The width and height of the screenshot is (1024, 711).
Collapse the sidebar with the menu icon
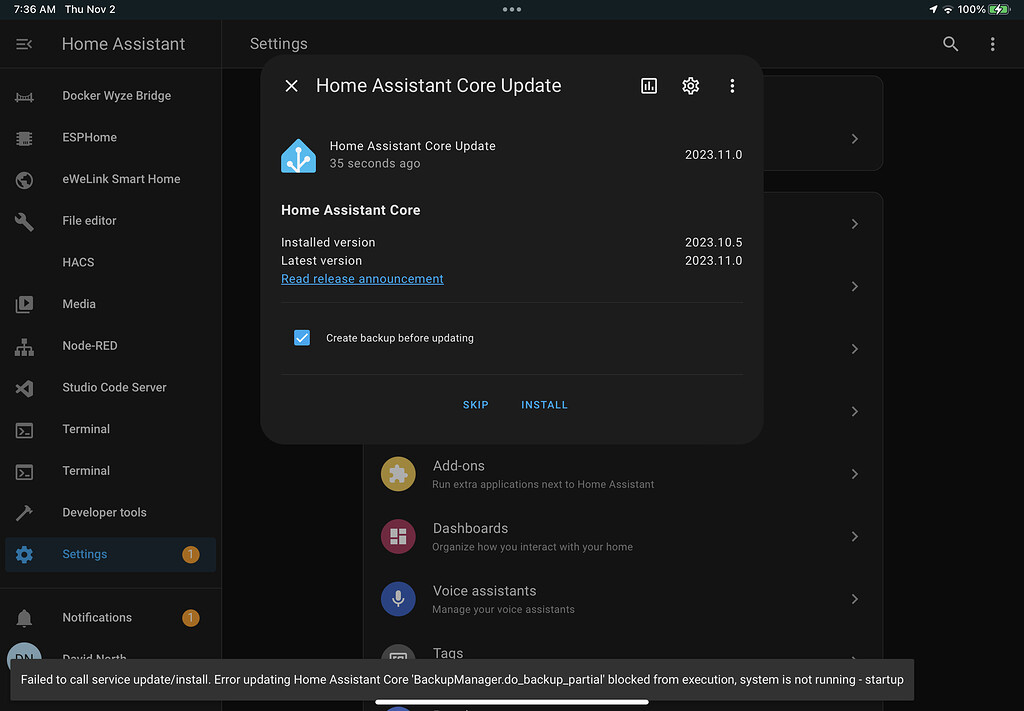[x=24, y=44]
